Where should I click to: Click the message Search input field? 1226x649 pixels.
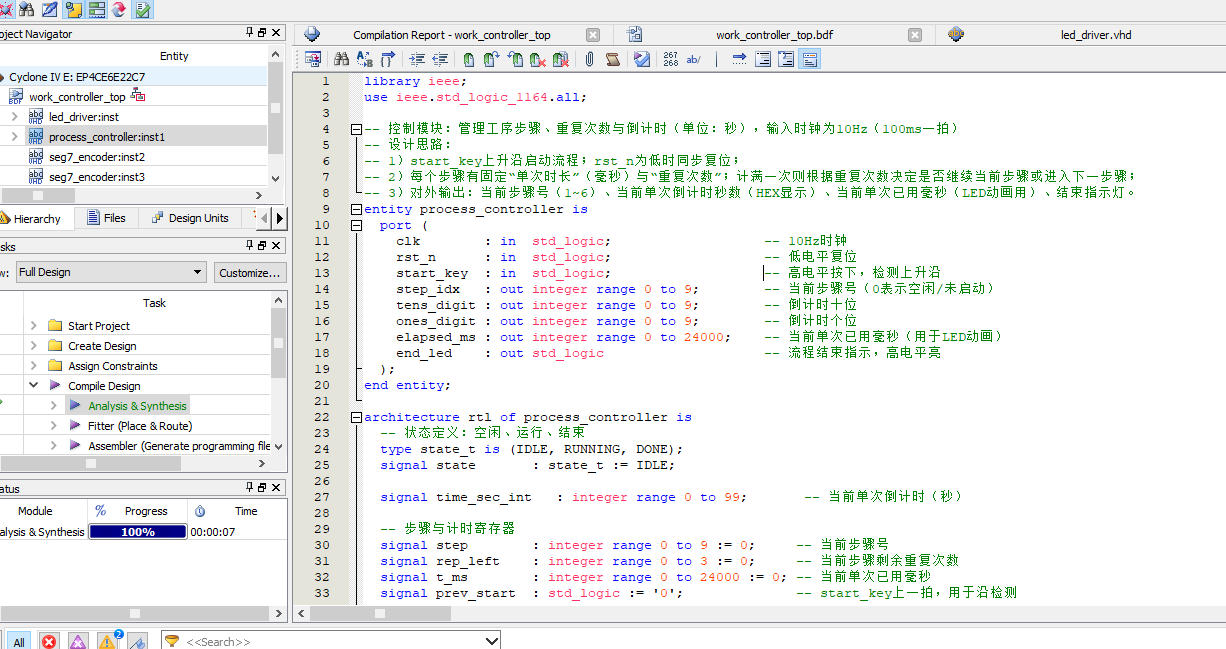(330, 641)
